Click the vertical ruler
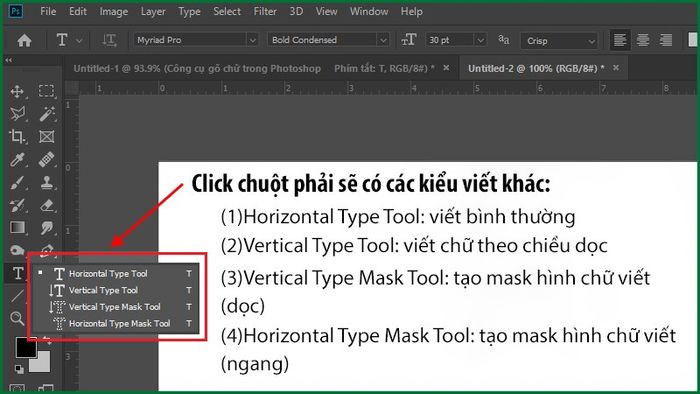The image size is (700, 394). [x=71, y=244]
